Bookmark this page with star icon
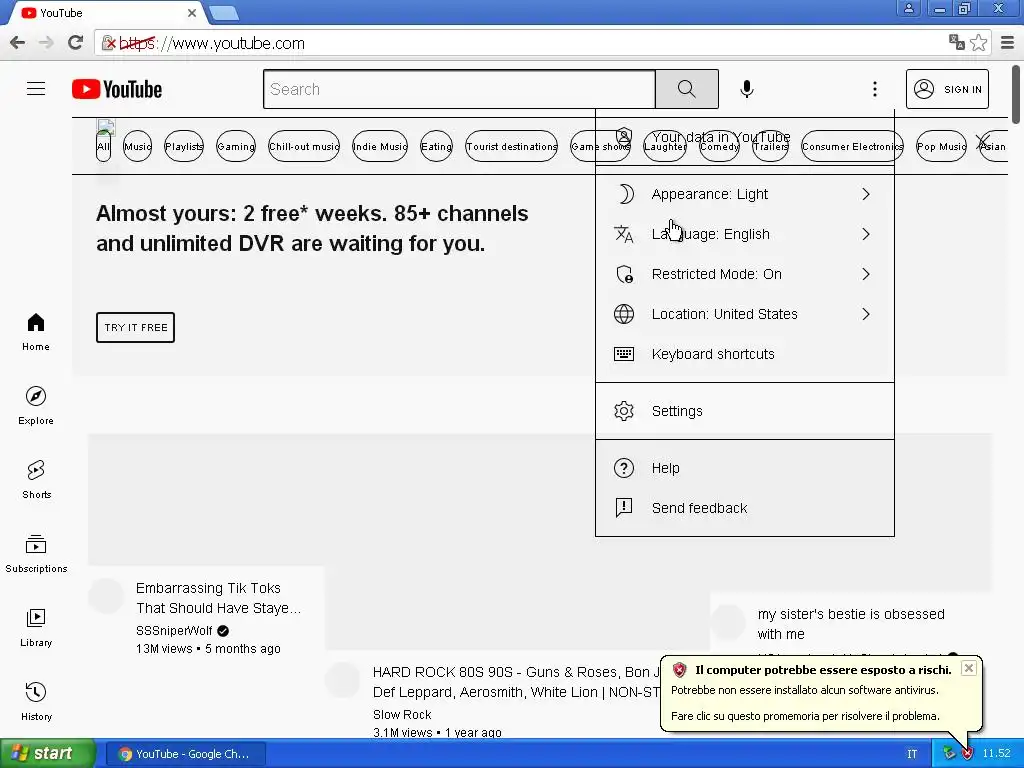The image size is (1024, 768). click(x=978, y=43)
